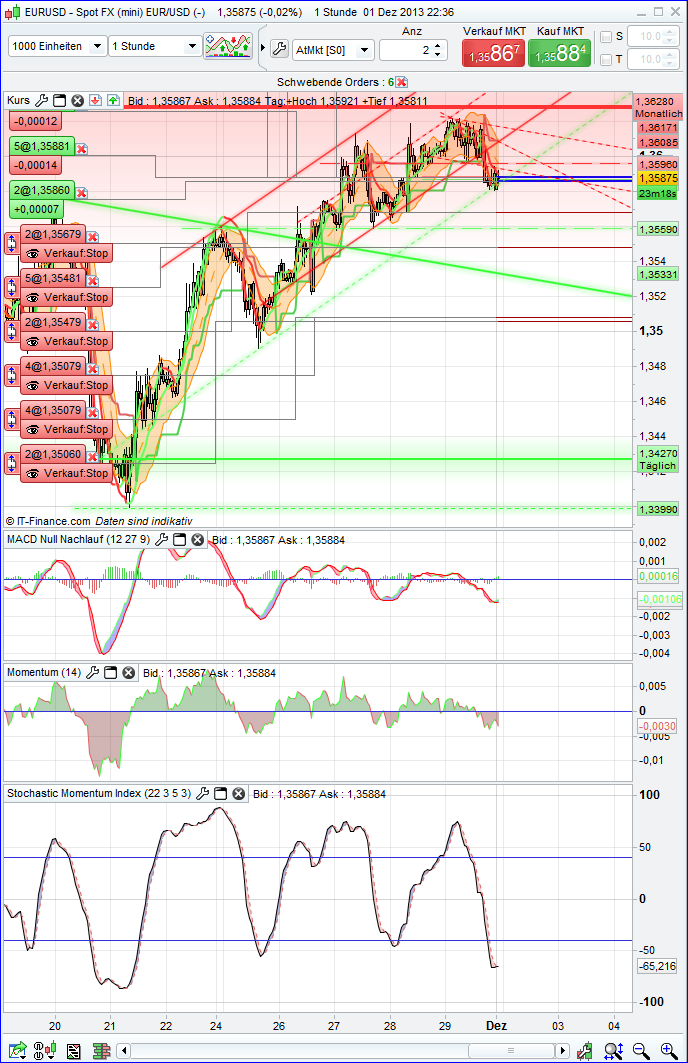
Task: Open the Kurs panel wrench settings
Action: pyautogui.click(x=41, y=100)
